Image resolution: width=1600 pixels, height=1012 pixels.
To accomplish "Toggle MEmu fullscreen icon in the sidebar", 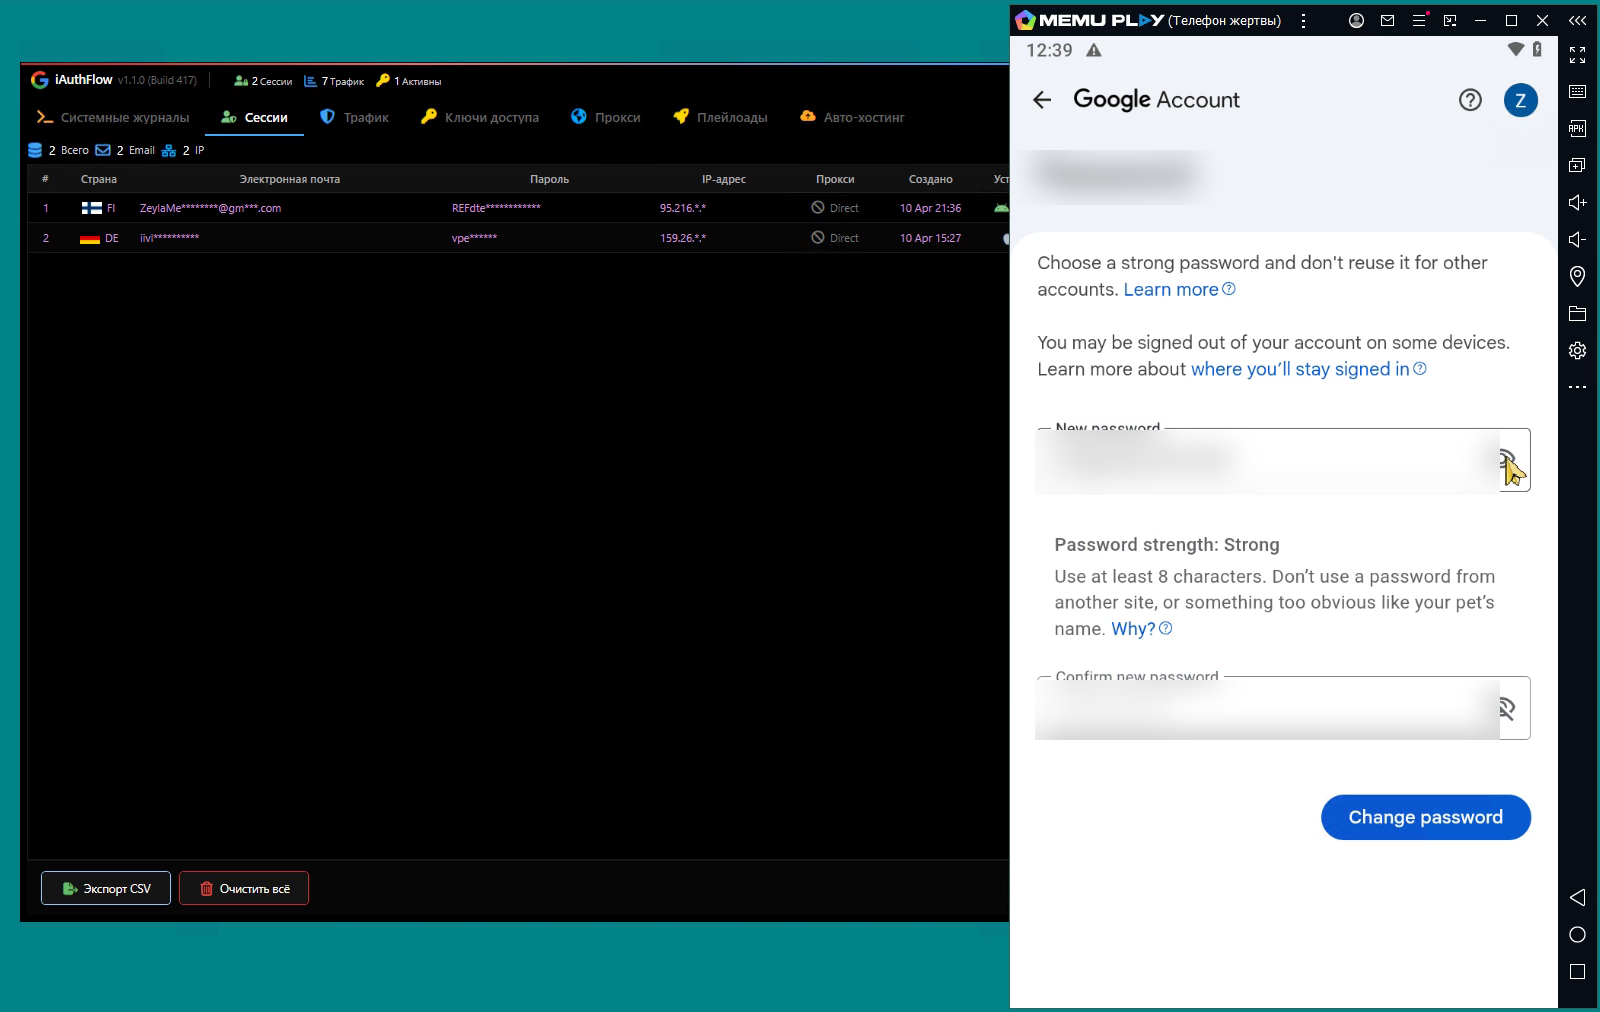I will (1577, 55).
